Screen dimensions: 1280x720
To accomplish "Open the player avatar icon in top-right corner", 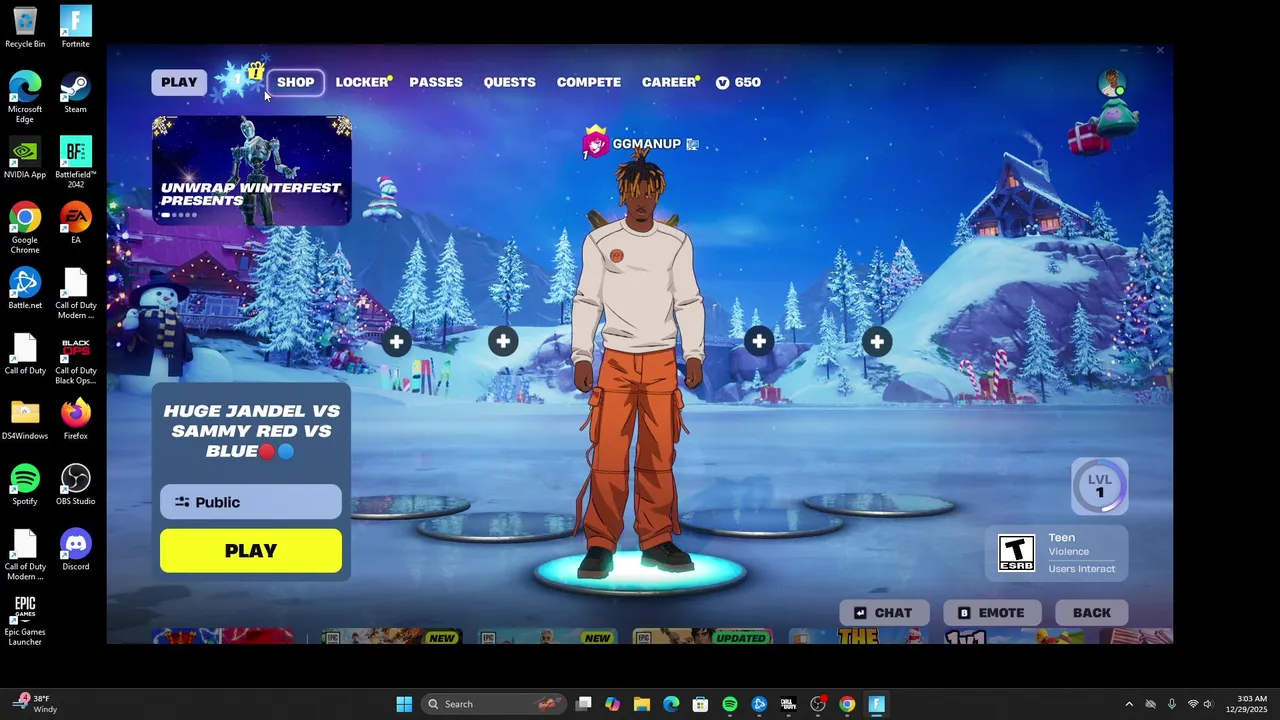I will pos(1112,84).
